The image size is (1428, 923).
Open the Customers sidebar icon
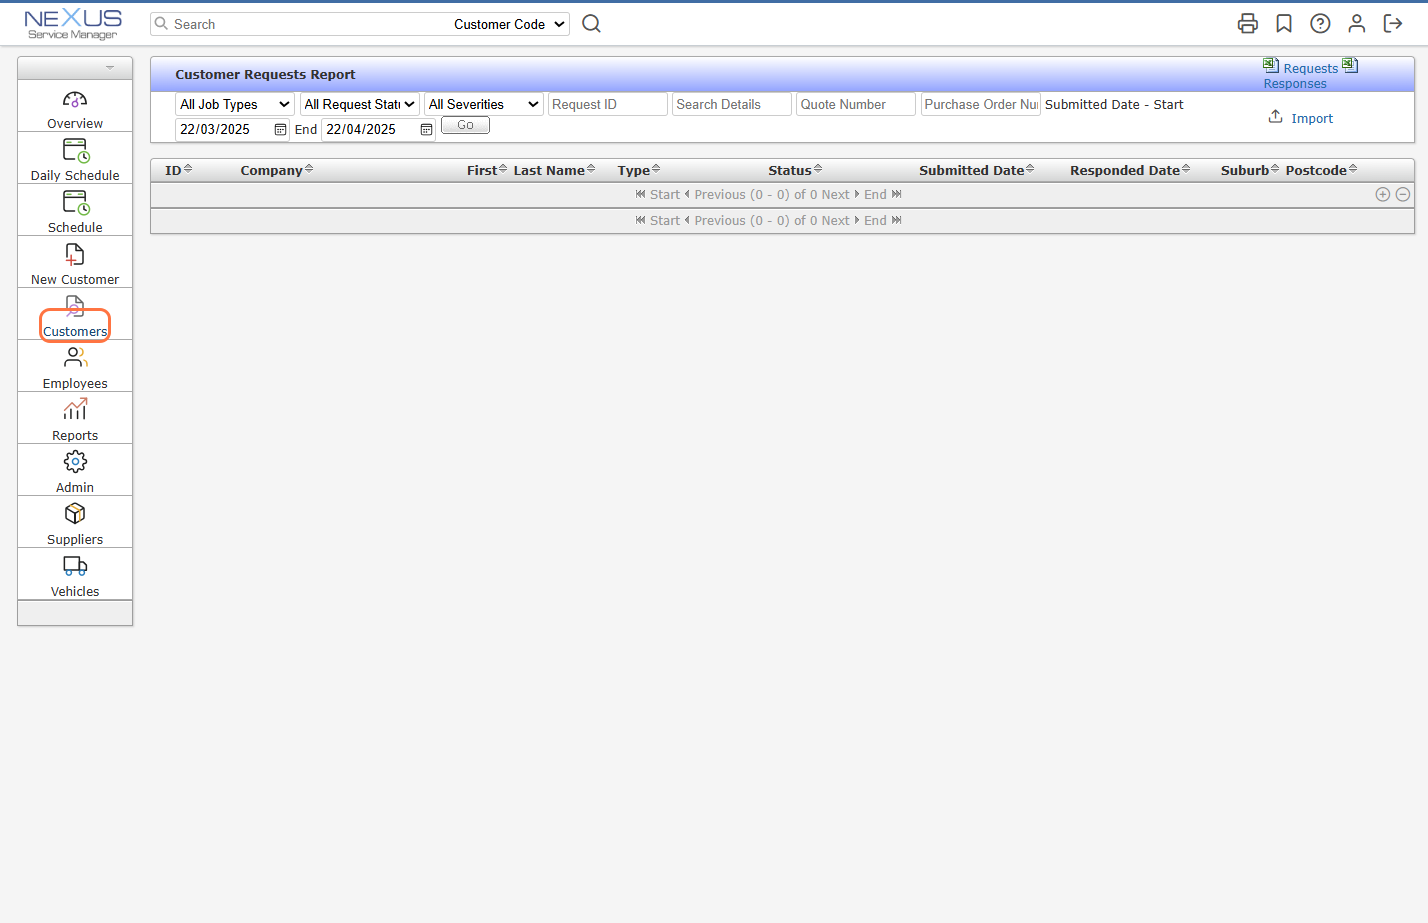coord(75,306)
